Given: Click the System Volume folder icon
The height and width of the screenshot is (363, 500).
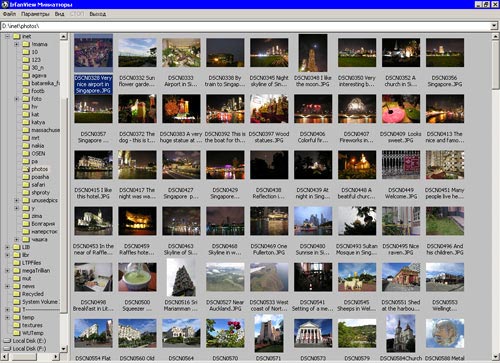Looking at the screenshot, I should [x=17, y=302].
